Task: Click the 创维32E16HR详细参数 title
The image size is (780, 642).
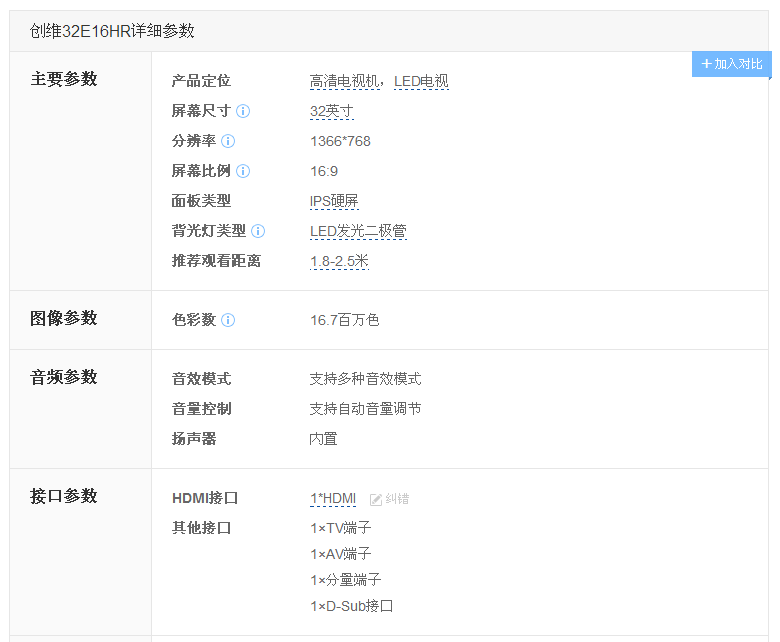Action: coord(112,31)
